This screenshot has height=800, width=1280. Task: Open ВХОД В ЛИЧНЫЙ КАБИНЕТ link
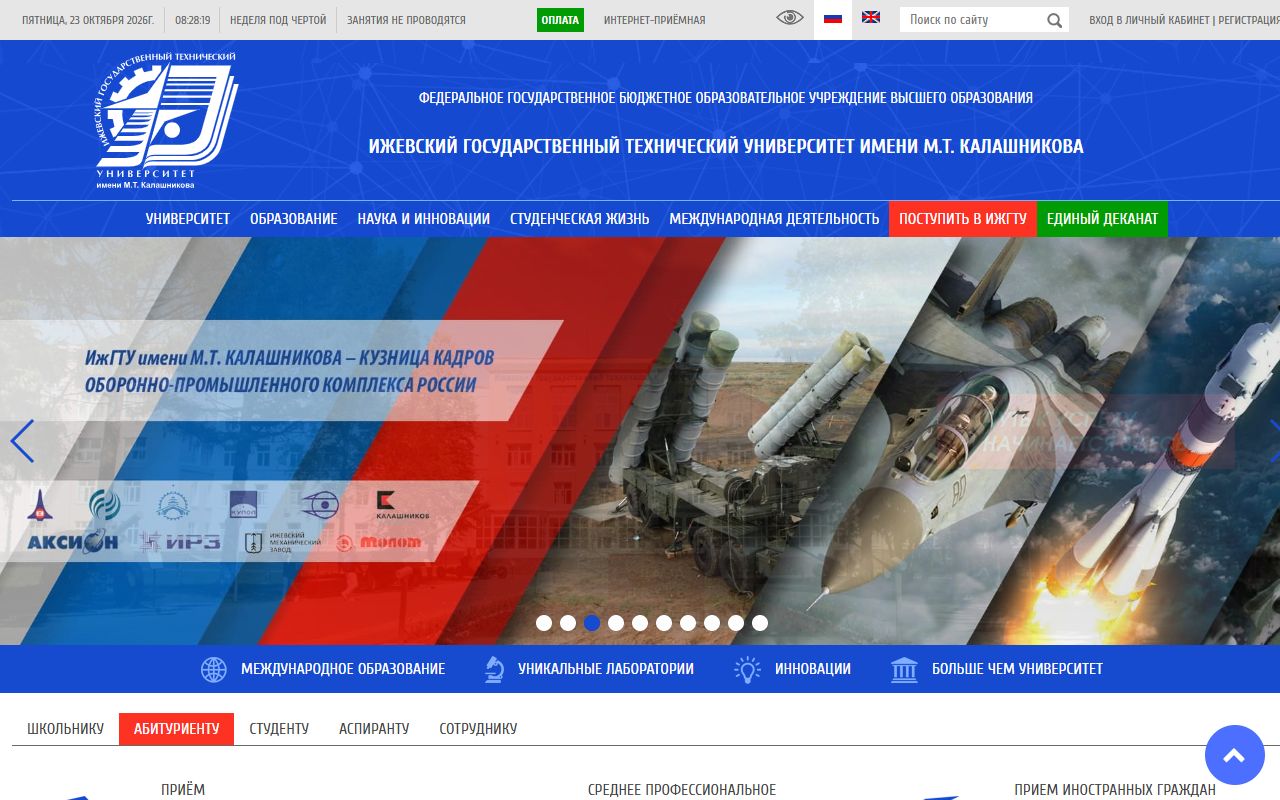(x=1149, y=20)
